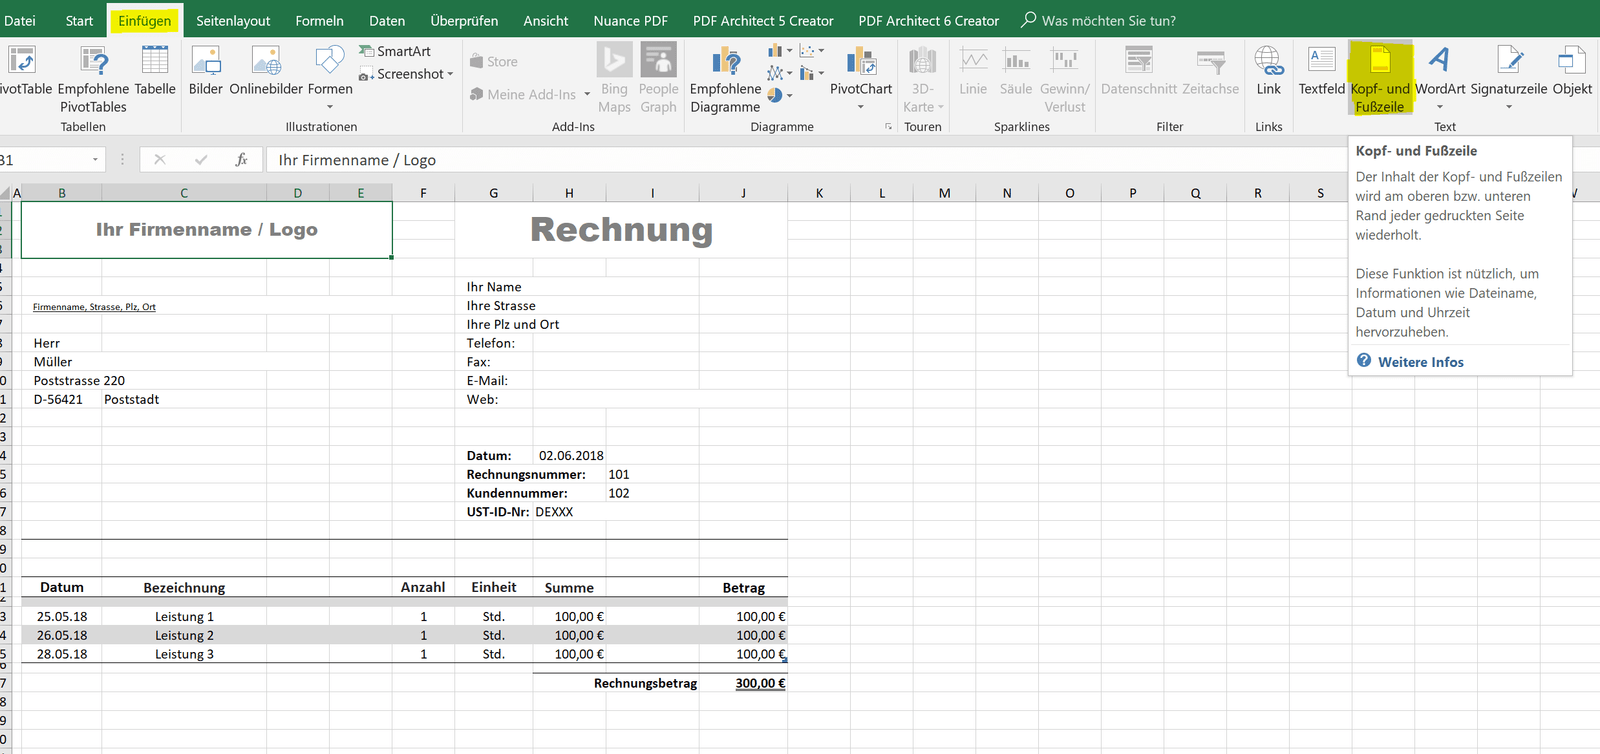Open PDF Architect 5 Creator tab

pyautogui.click(x=763, y=20)
